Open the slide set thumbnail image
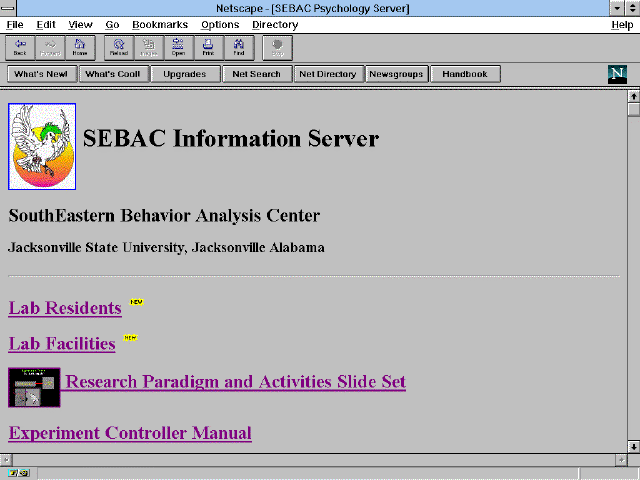The image size is (640, 480). (34, 387)
